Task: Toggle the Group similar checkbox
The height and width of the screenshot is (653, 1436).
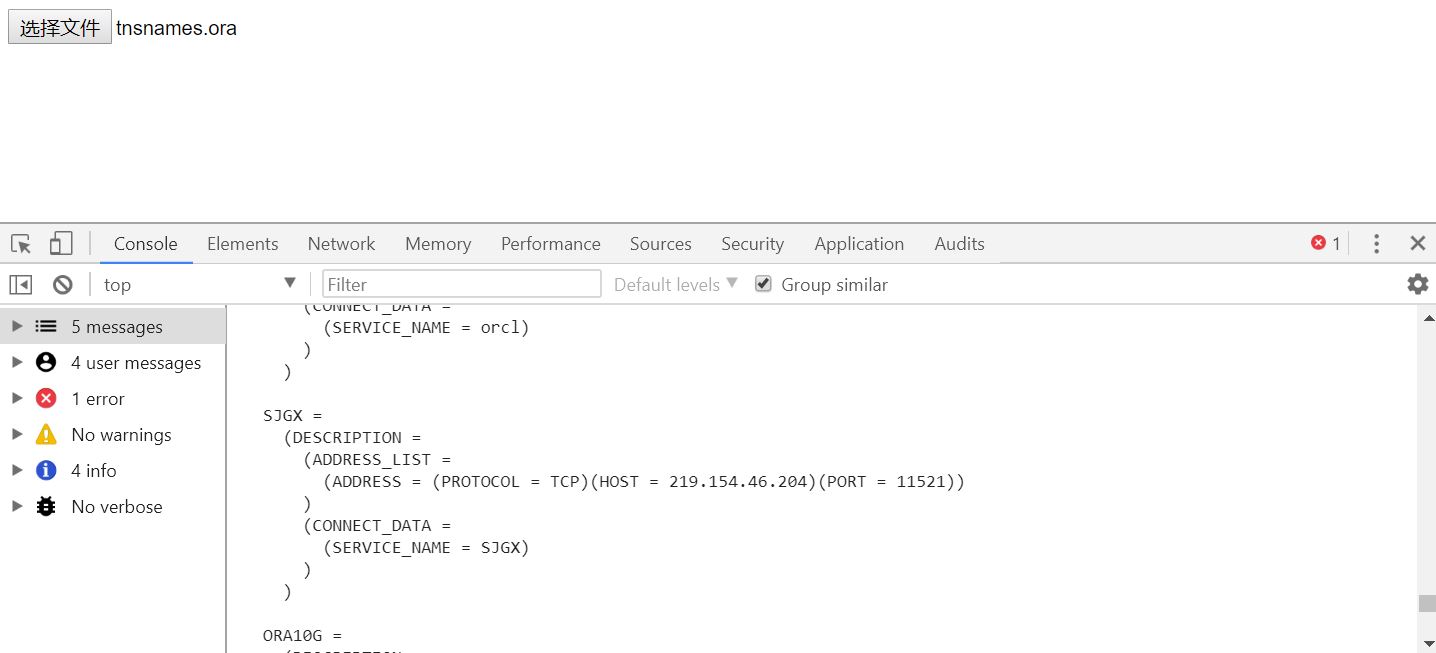Action: (764, 284)
